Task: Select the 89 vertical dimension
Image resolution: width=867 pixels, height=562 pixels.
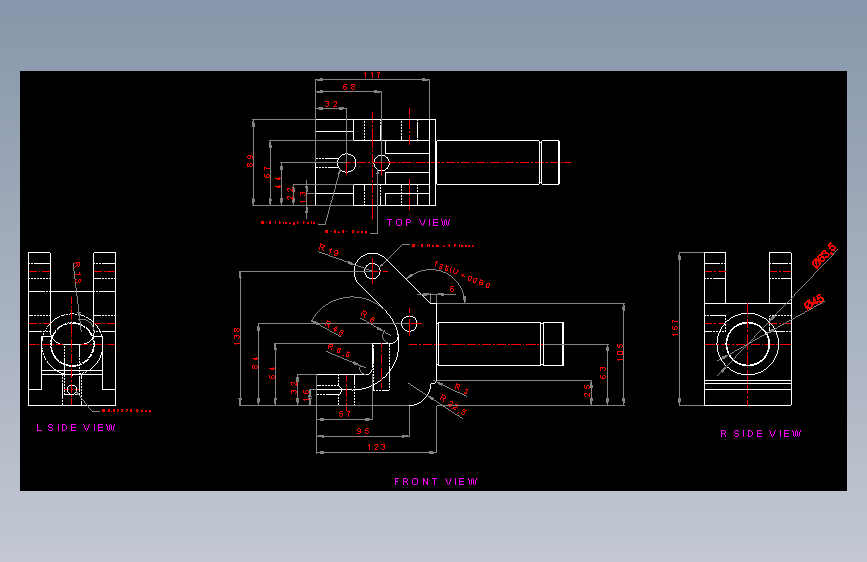Action: click(x=250, y=161)
